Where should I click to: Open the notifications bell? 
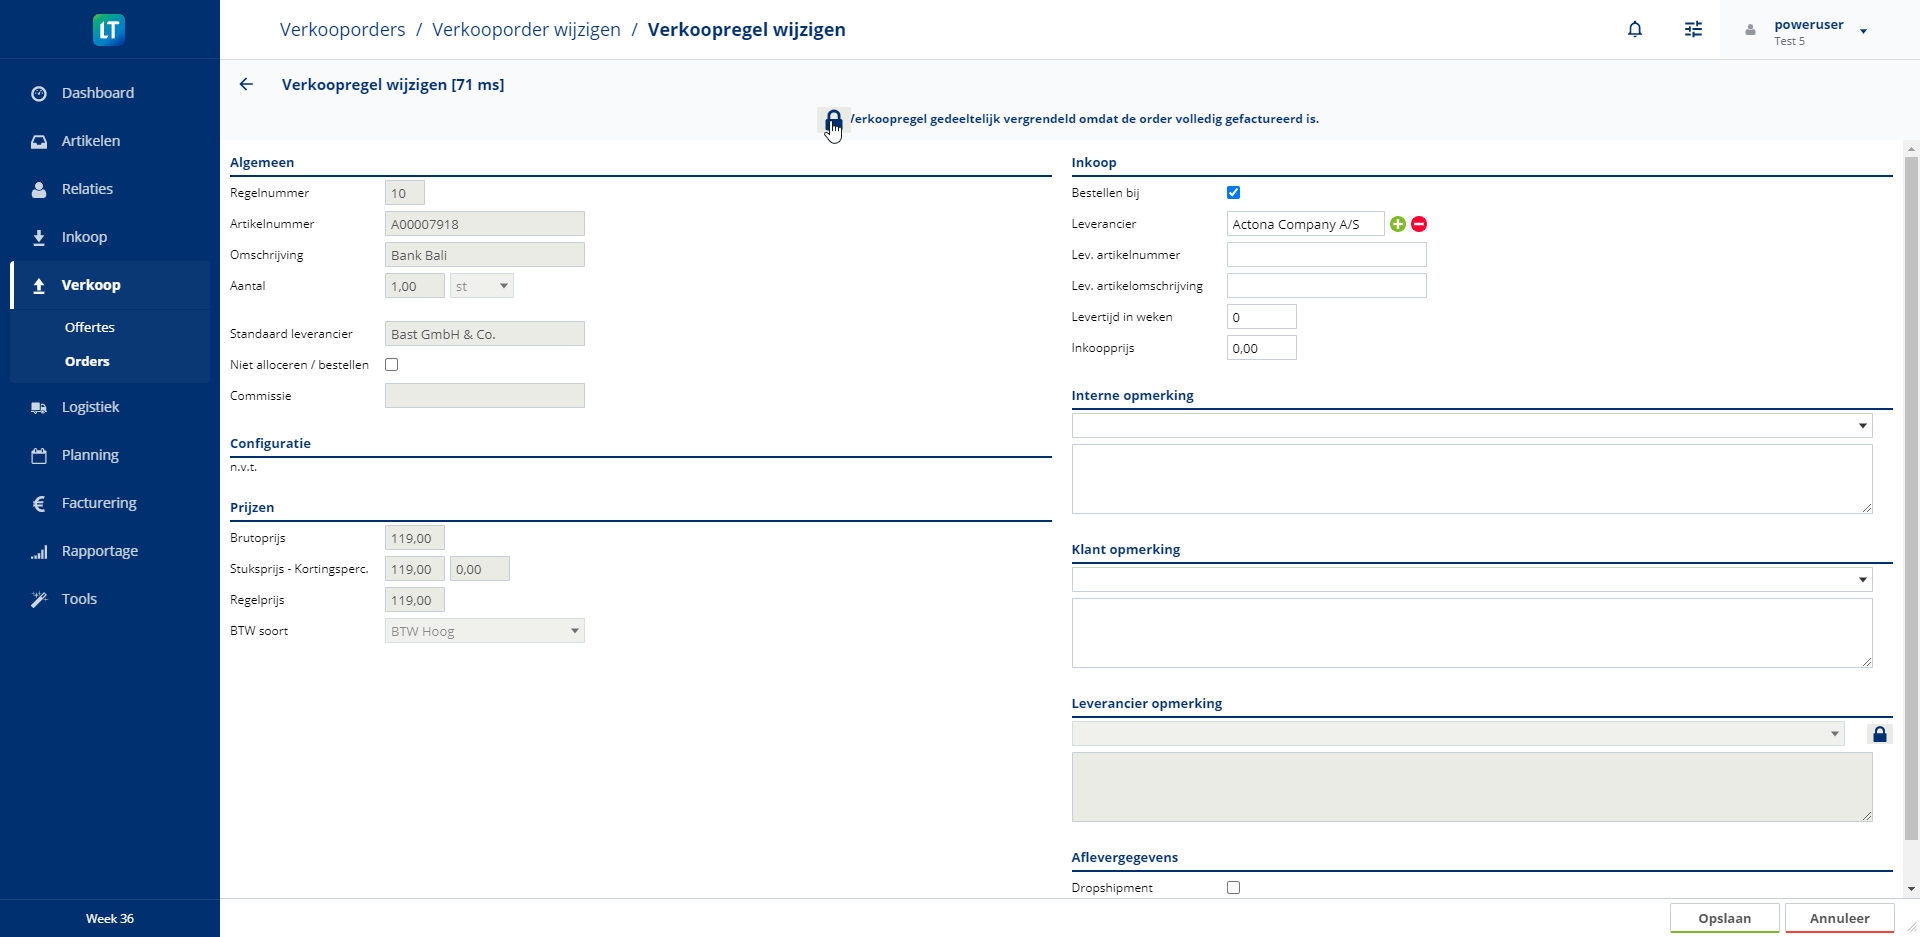click(1635, 30)
